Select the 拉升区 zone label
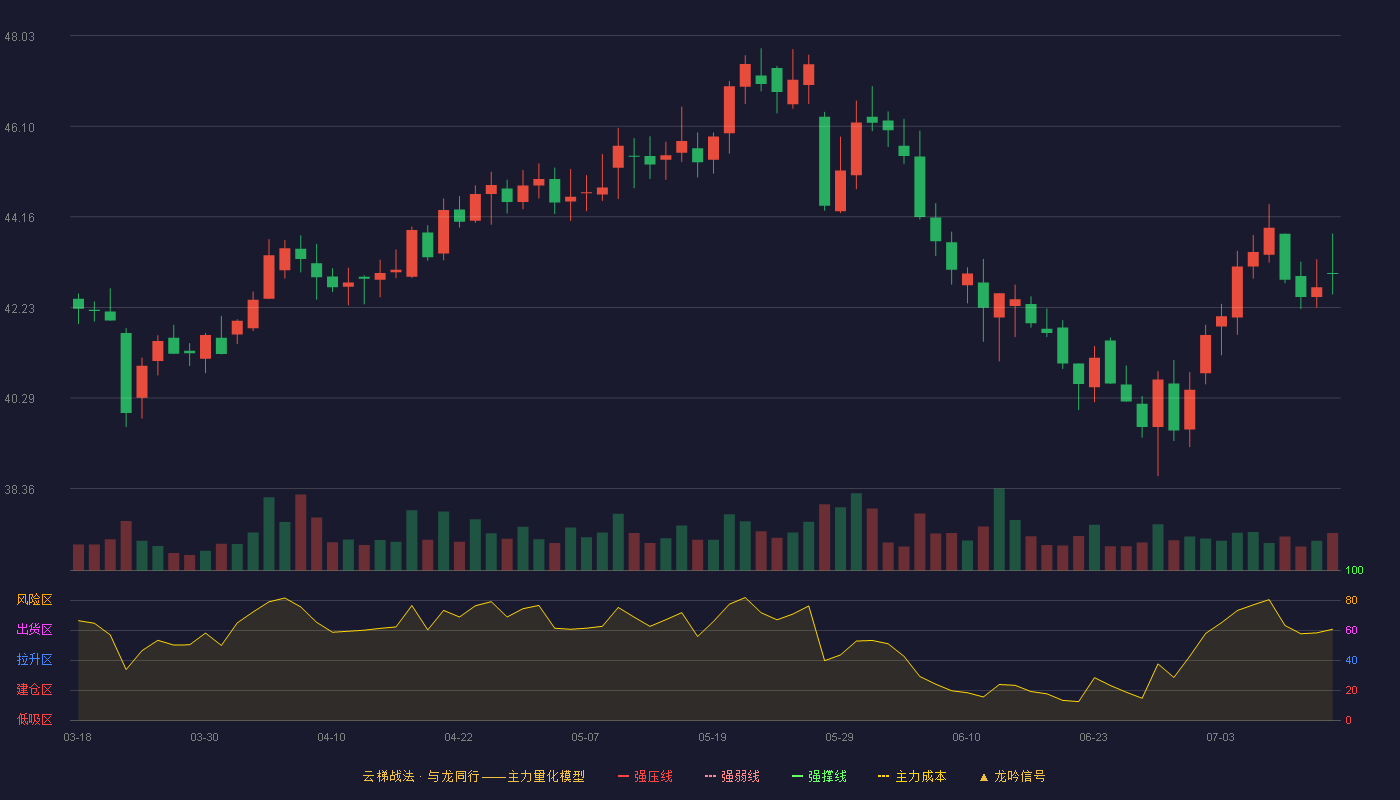1400x800 pixels. point(34,660)
